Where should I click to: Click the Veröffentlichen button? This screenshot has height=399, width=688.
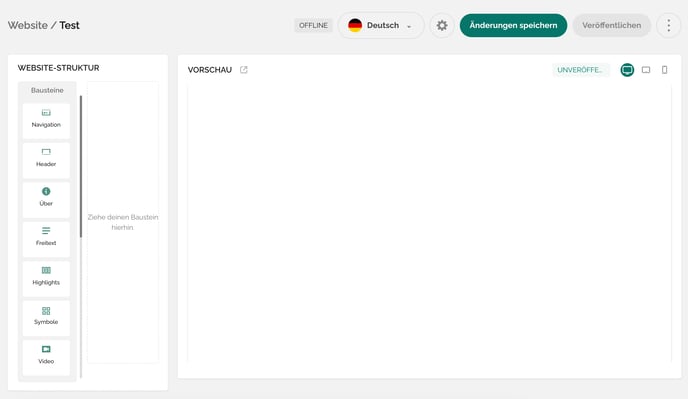pos(612,25)
